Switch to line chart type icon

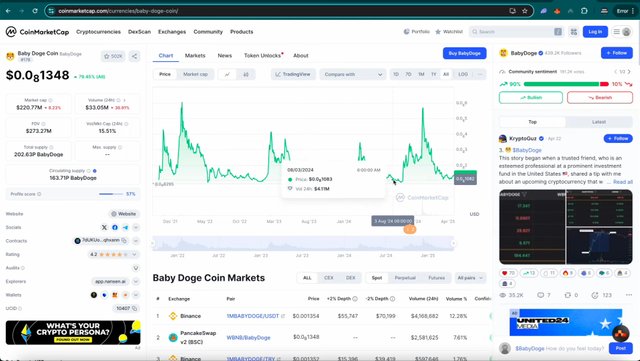tap(227, 74)
